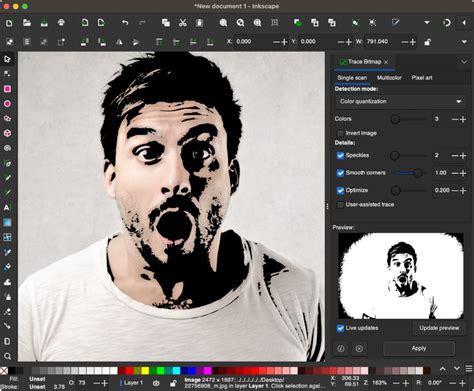Flip selected object horizontally
Image resolution: width=474 pixels, height=391 pixels.
pos(119,42)
